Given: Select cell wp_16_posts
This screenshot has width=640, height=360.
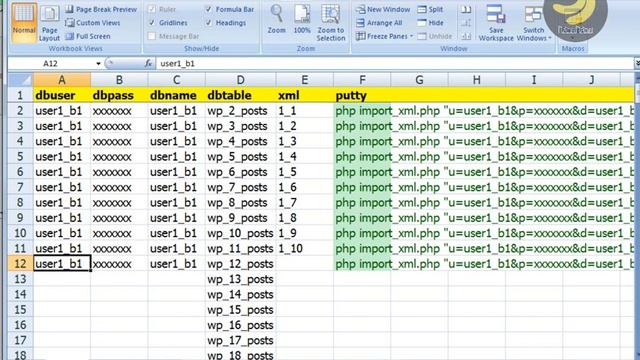Looking at the screenshot, I should point(240,325).
